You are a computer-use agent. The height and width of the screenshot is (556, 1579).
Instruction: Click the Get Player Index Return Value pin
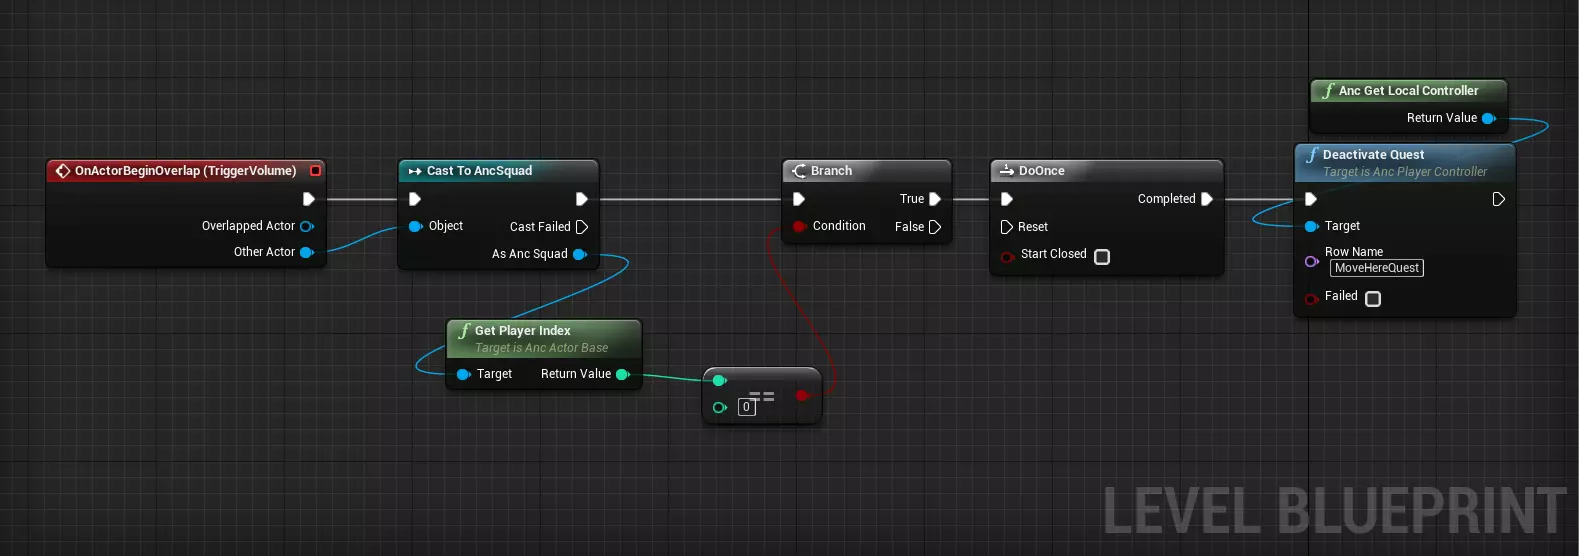623,374
